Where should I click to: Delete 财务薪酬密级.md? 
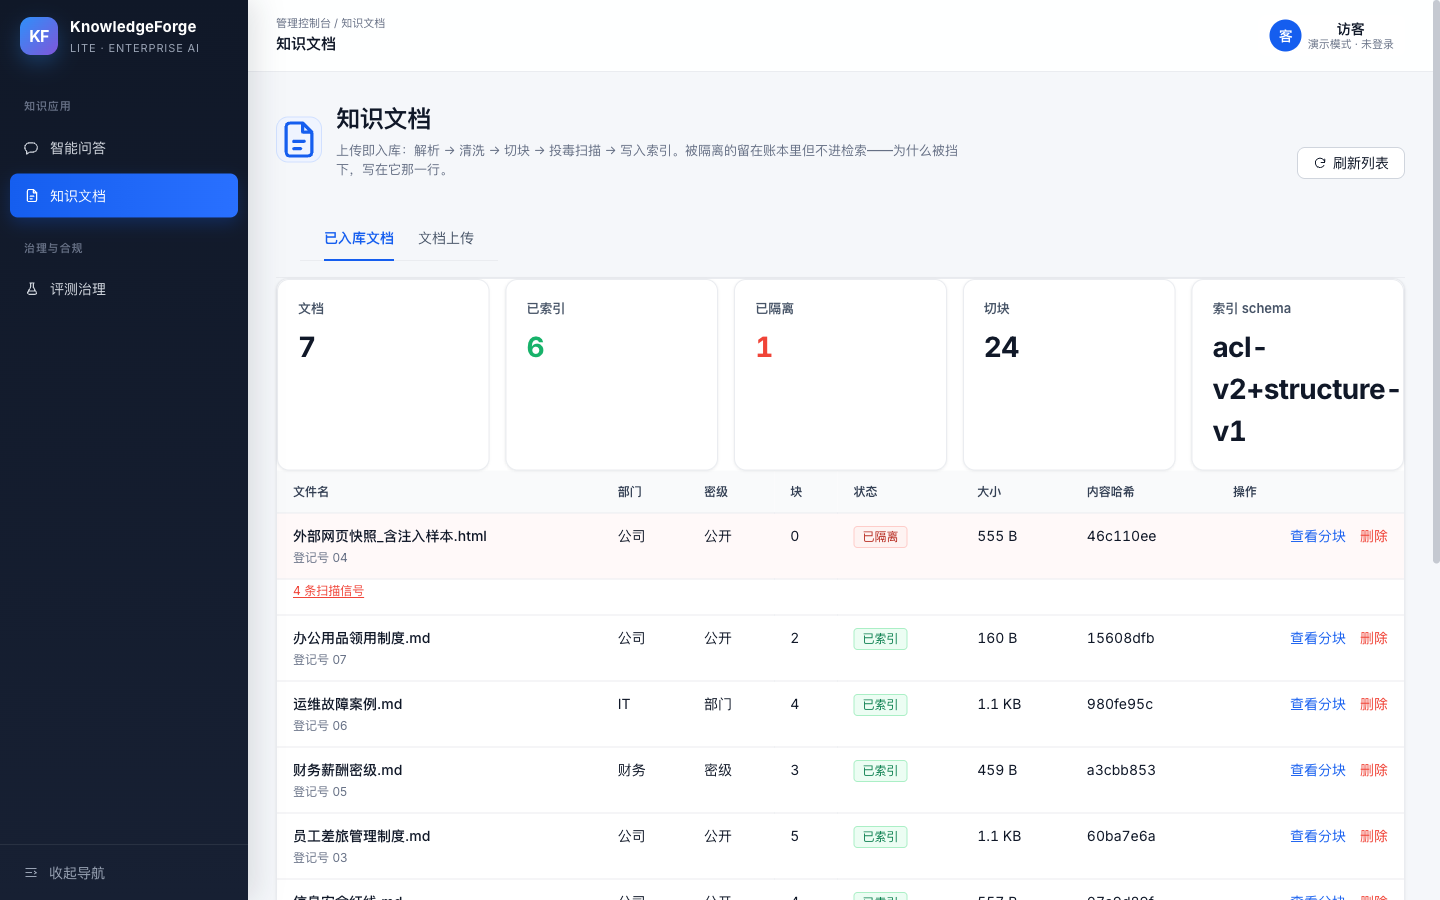click(1374, 770)
